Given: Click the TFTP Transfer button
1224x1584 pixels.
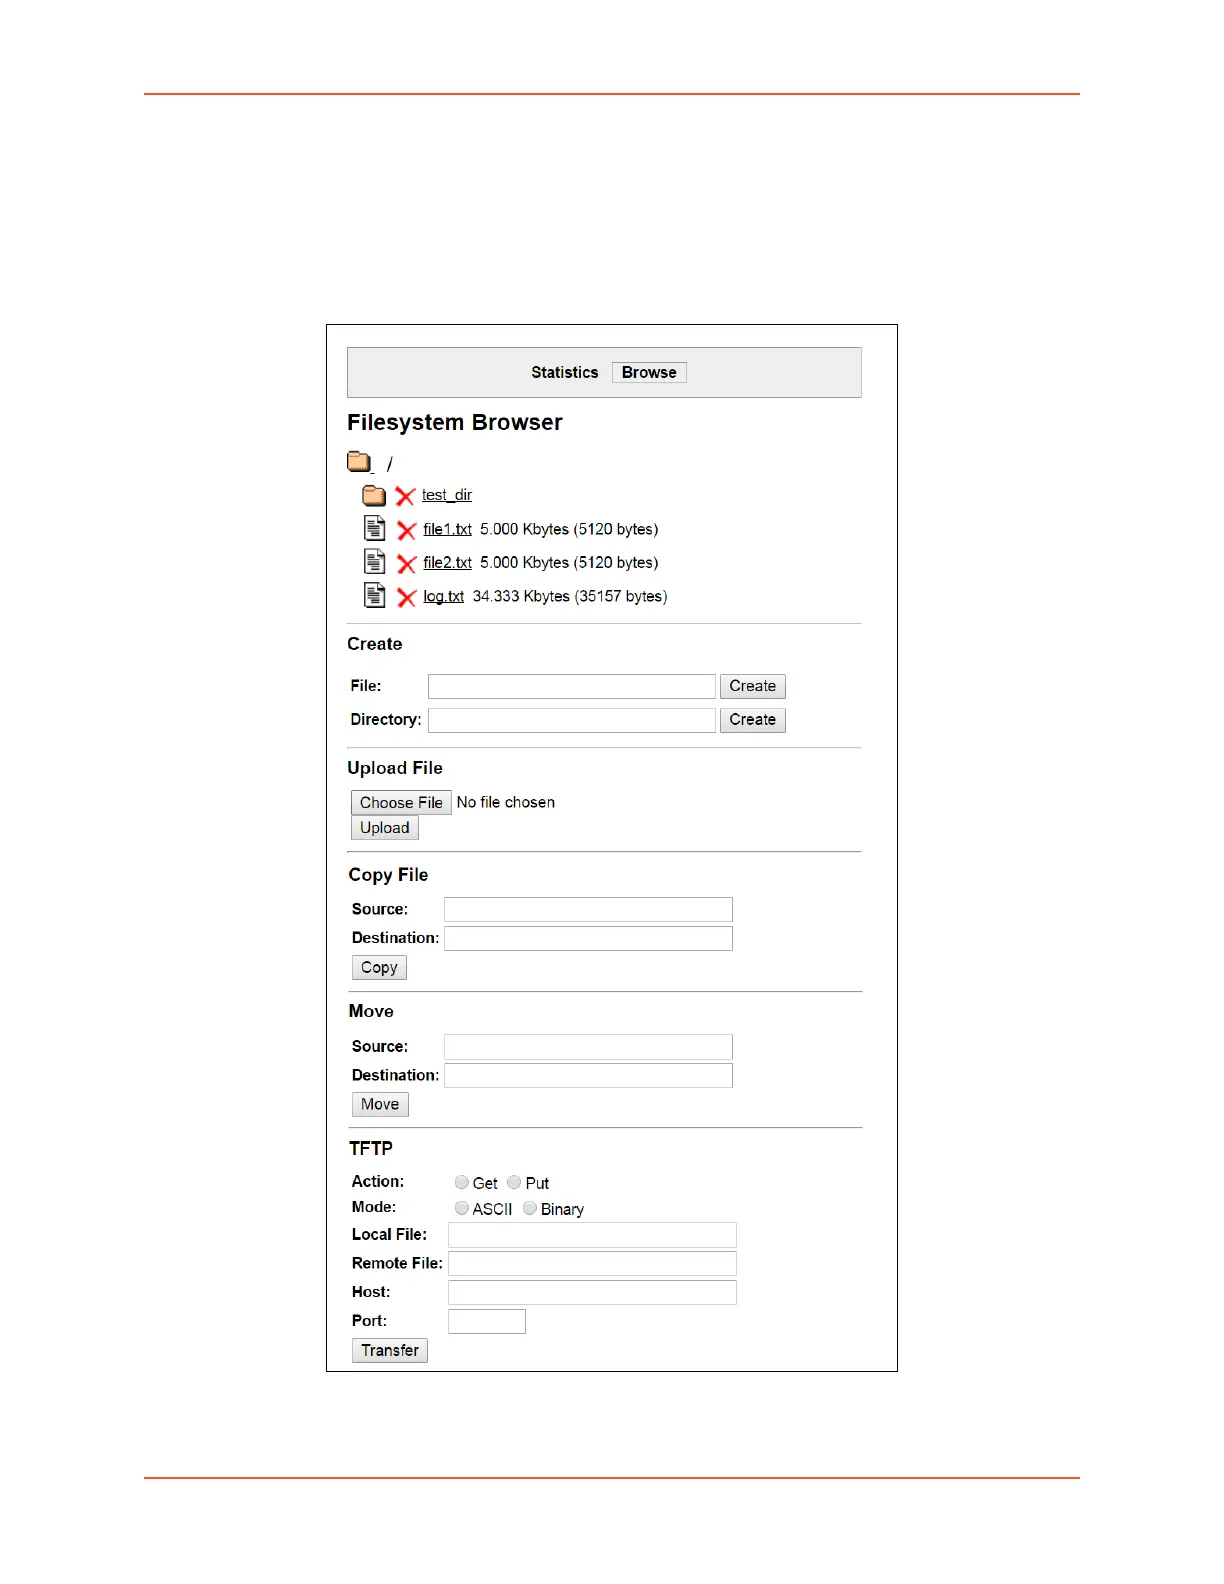Looking at the screenshot, I should (x=390, y=1350).
